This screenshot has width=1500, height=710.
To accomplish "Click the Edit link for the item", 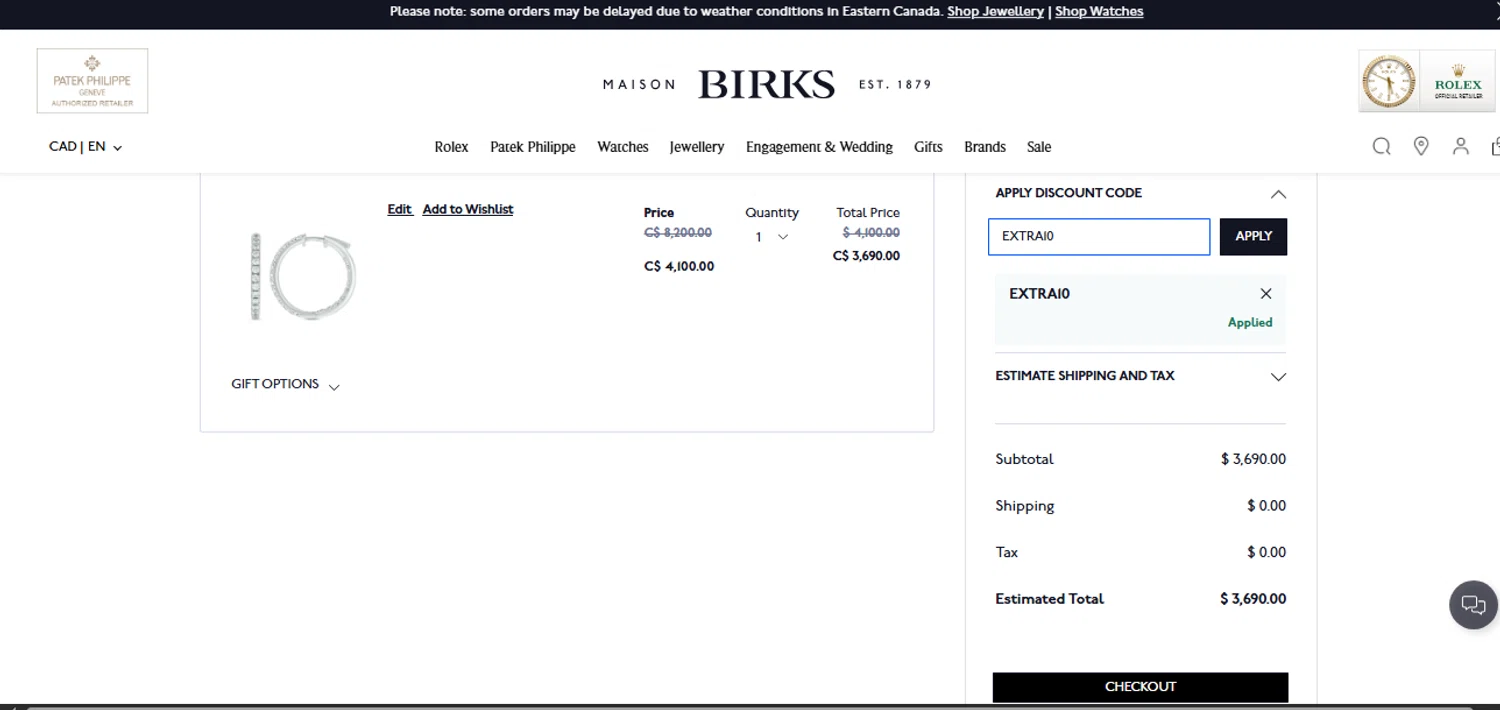I will click(x=400, y=209).
